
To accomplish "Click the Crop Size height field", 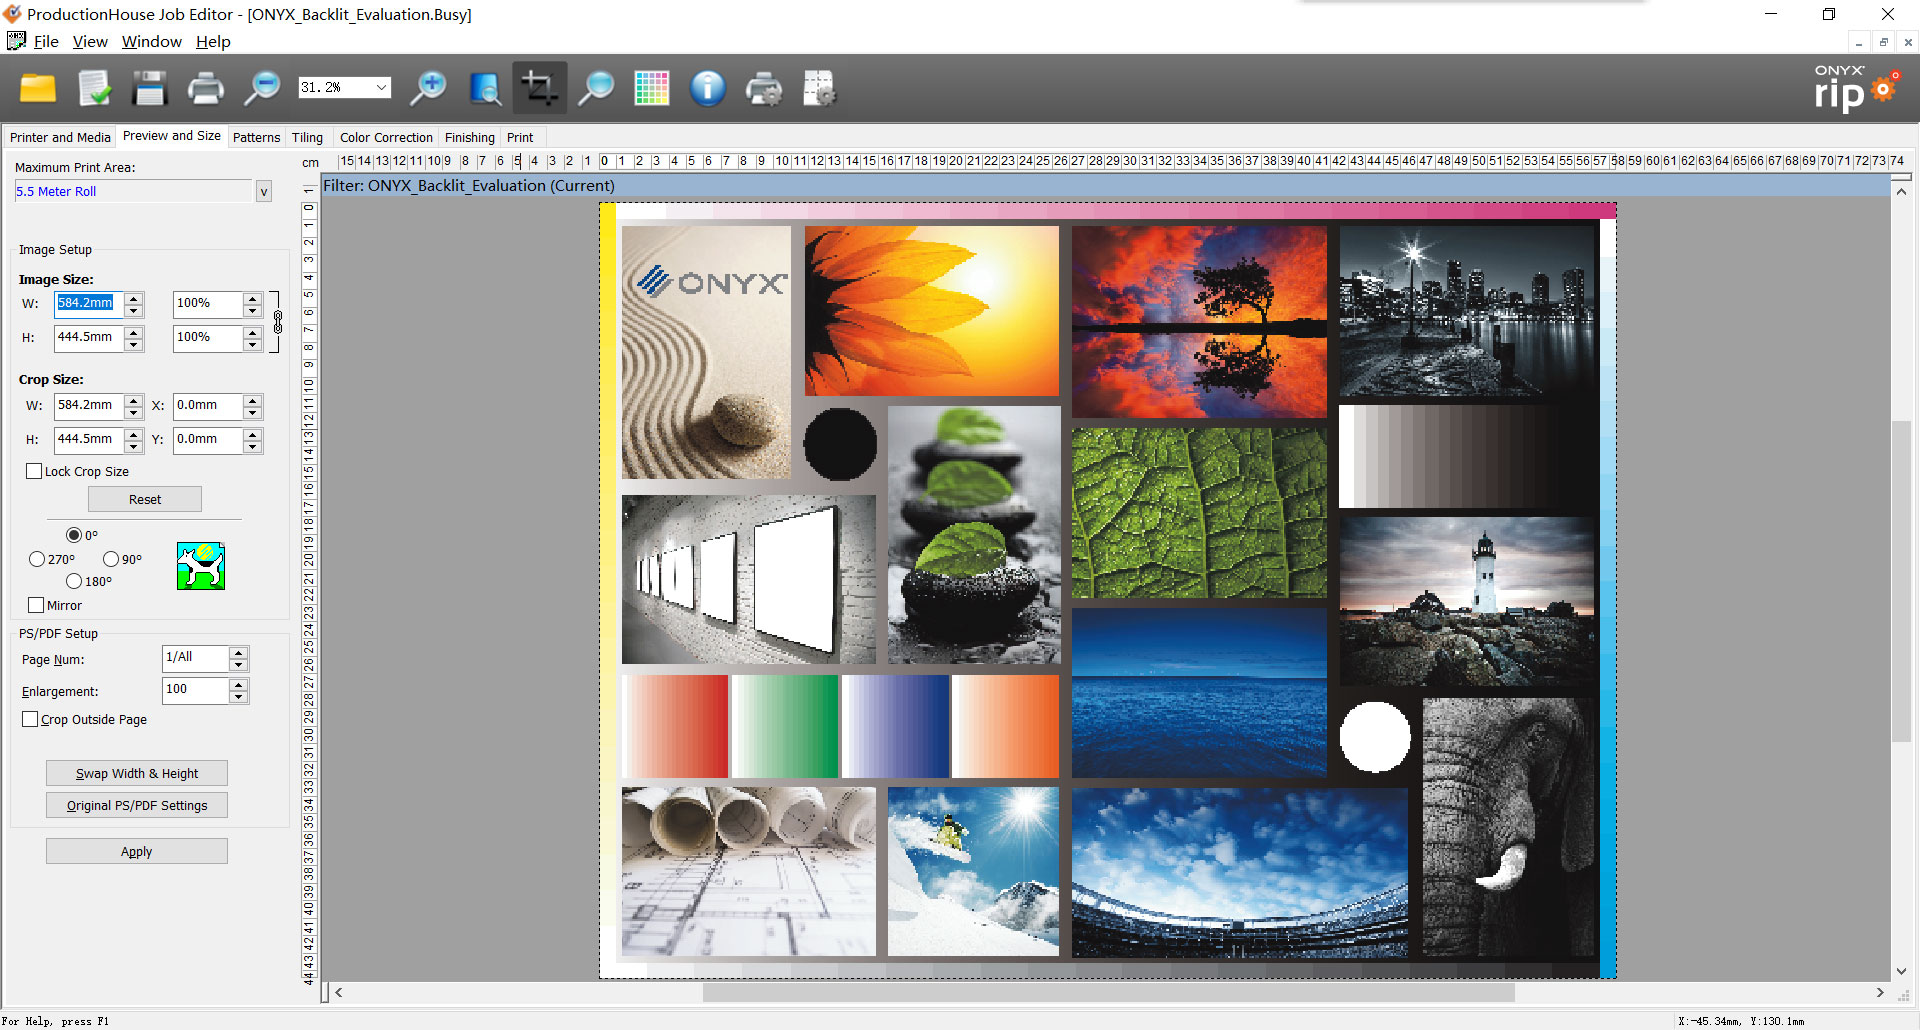I will point(88,440).
